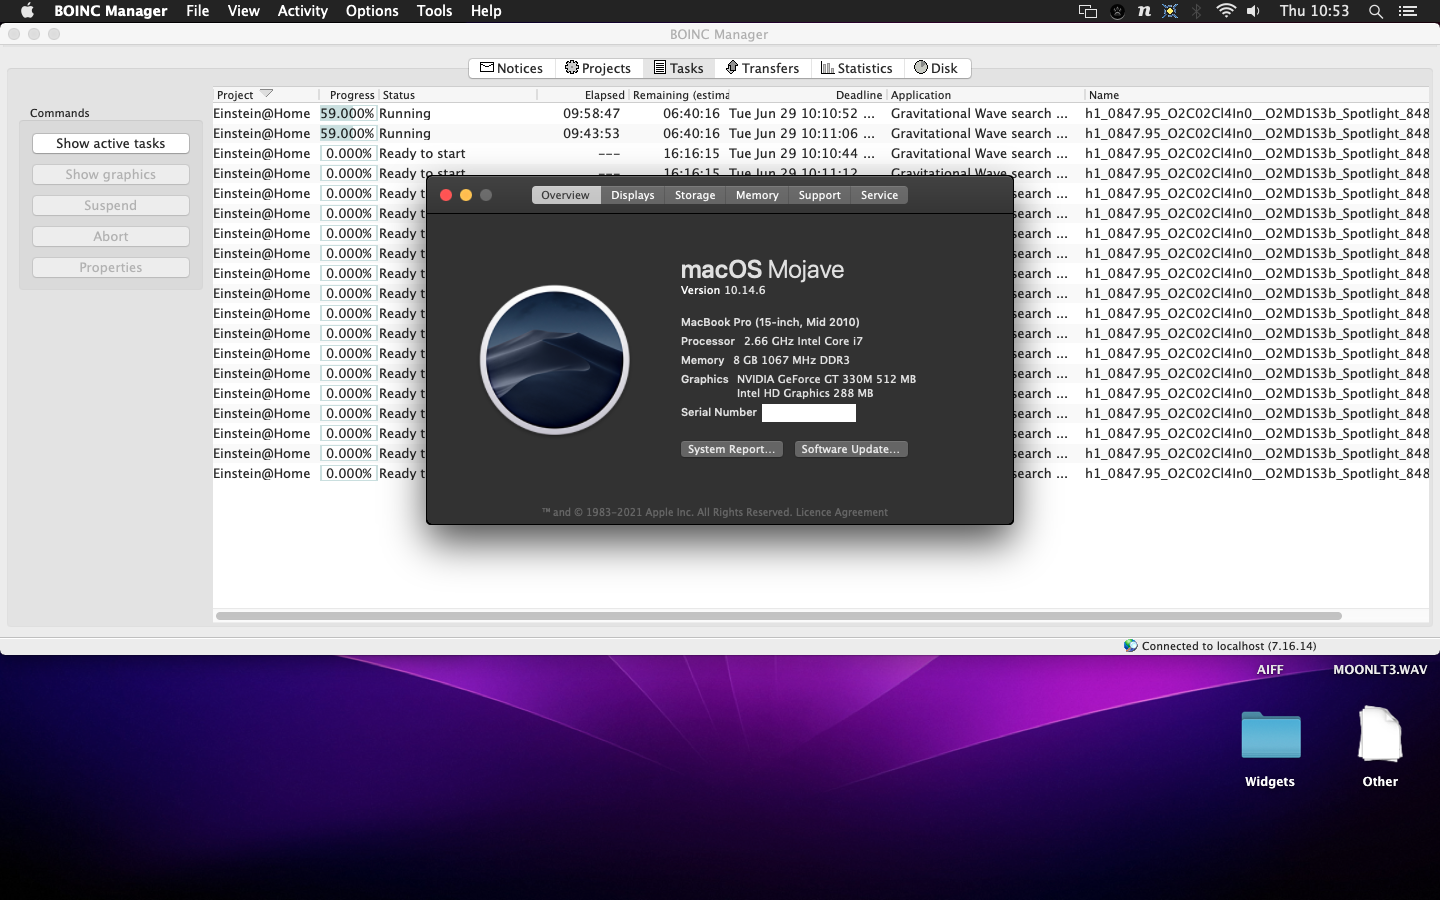Open the Activity menu
Image resolution: width=1440 pixels, height=900 pixels.
303,11
